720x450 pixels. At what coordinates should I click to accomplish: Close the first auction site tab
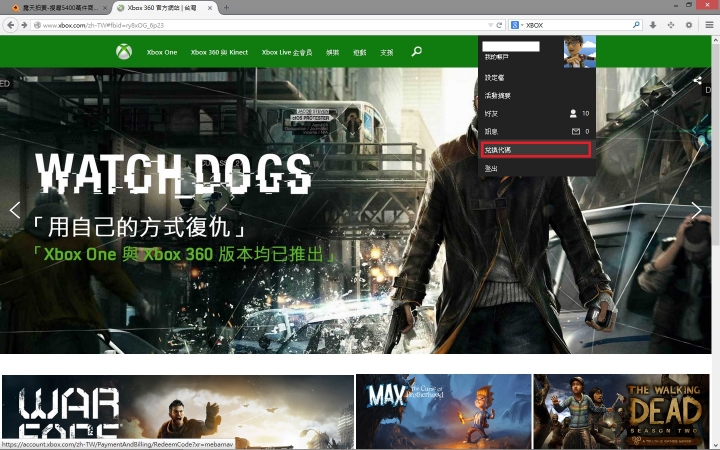pos(105,8)
